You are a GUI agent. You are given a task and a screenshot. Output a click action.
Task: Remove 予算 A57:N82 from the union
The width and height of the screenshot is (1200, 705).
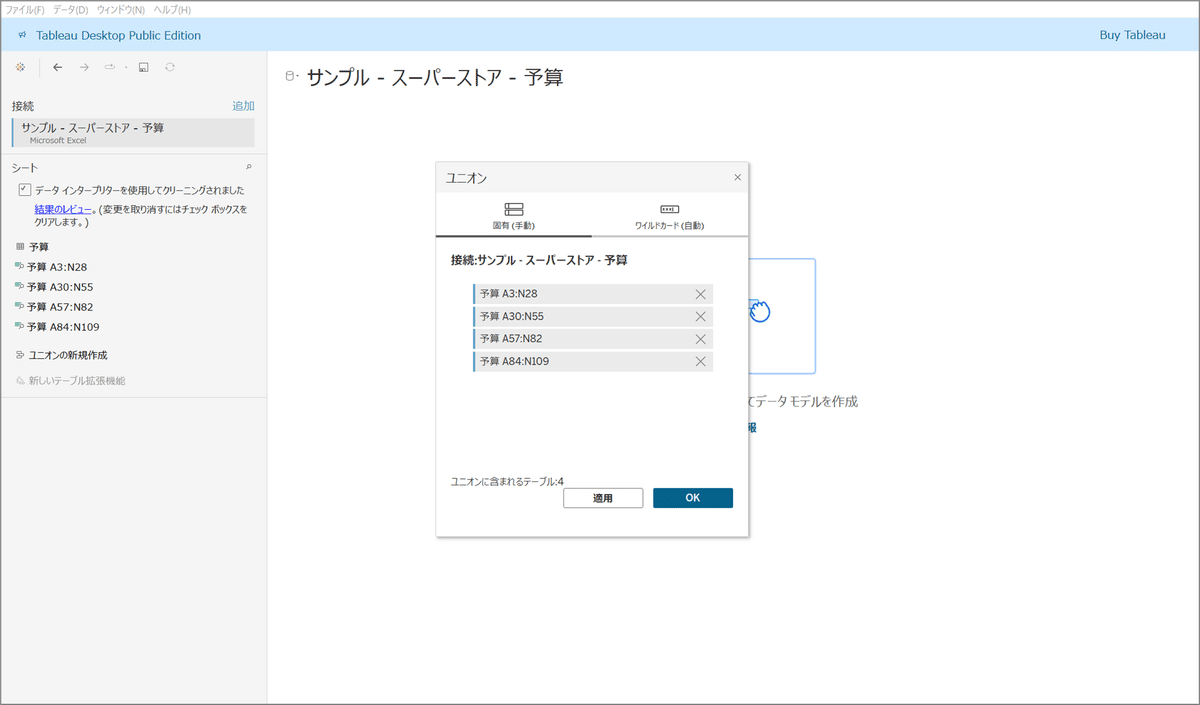[x=700, y=339]
